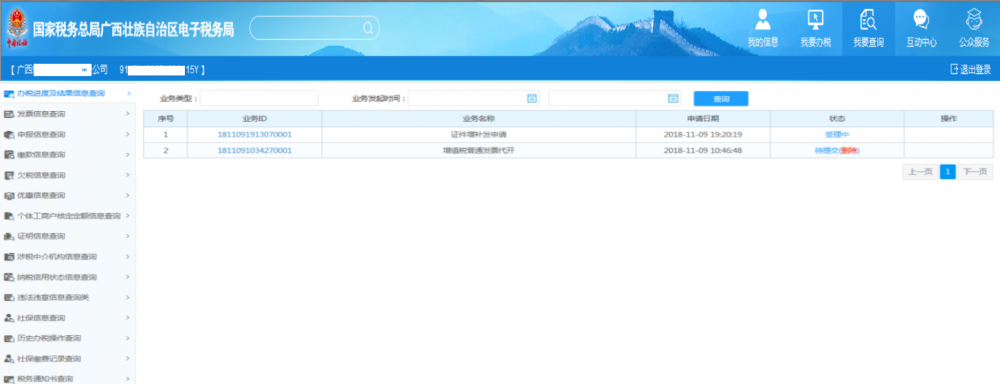
Task: Click the 社保信息查询 sidebar icon
Action: (9, 318)
